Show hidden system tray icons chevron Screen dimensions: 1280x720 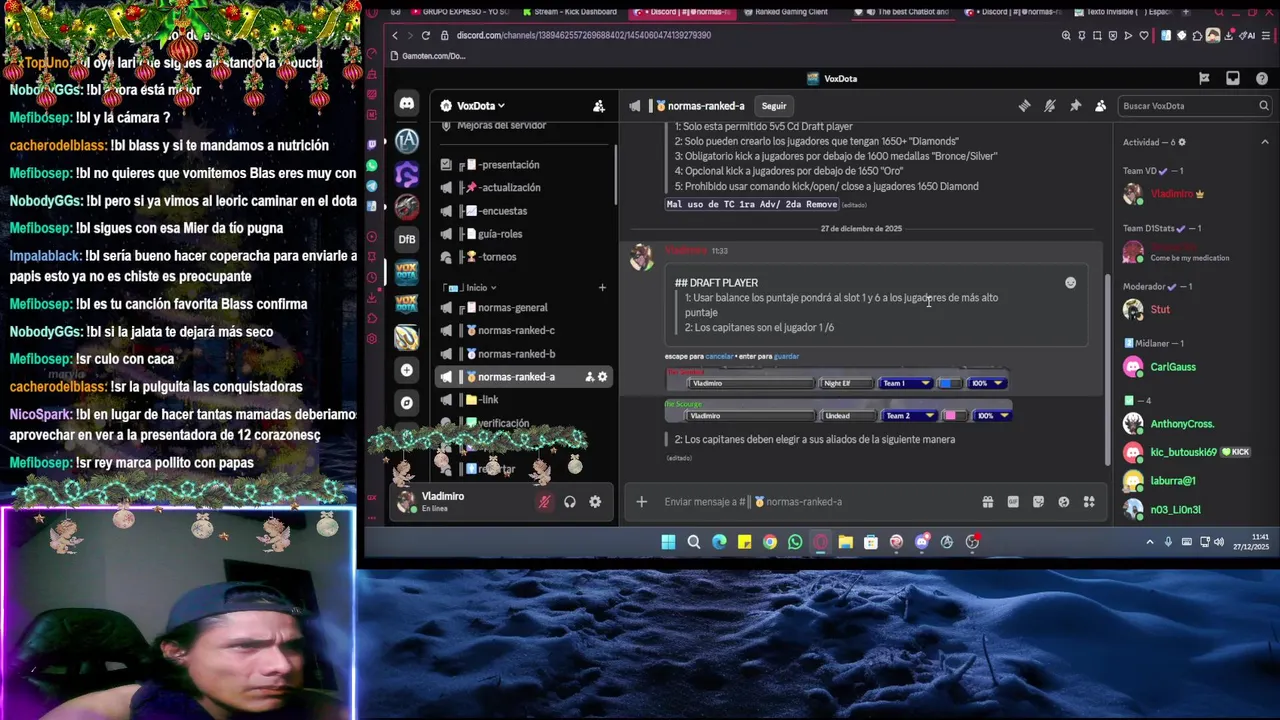[1150, 542]
